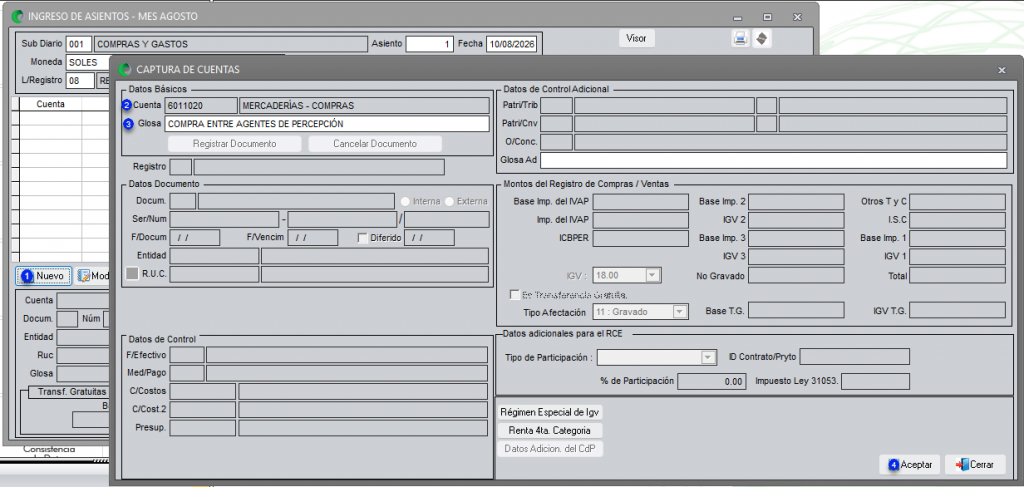The image size is (1024, 487).
Task: Click the Base T.G. amount field
Action: tap(796, 310)
